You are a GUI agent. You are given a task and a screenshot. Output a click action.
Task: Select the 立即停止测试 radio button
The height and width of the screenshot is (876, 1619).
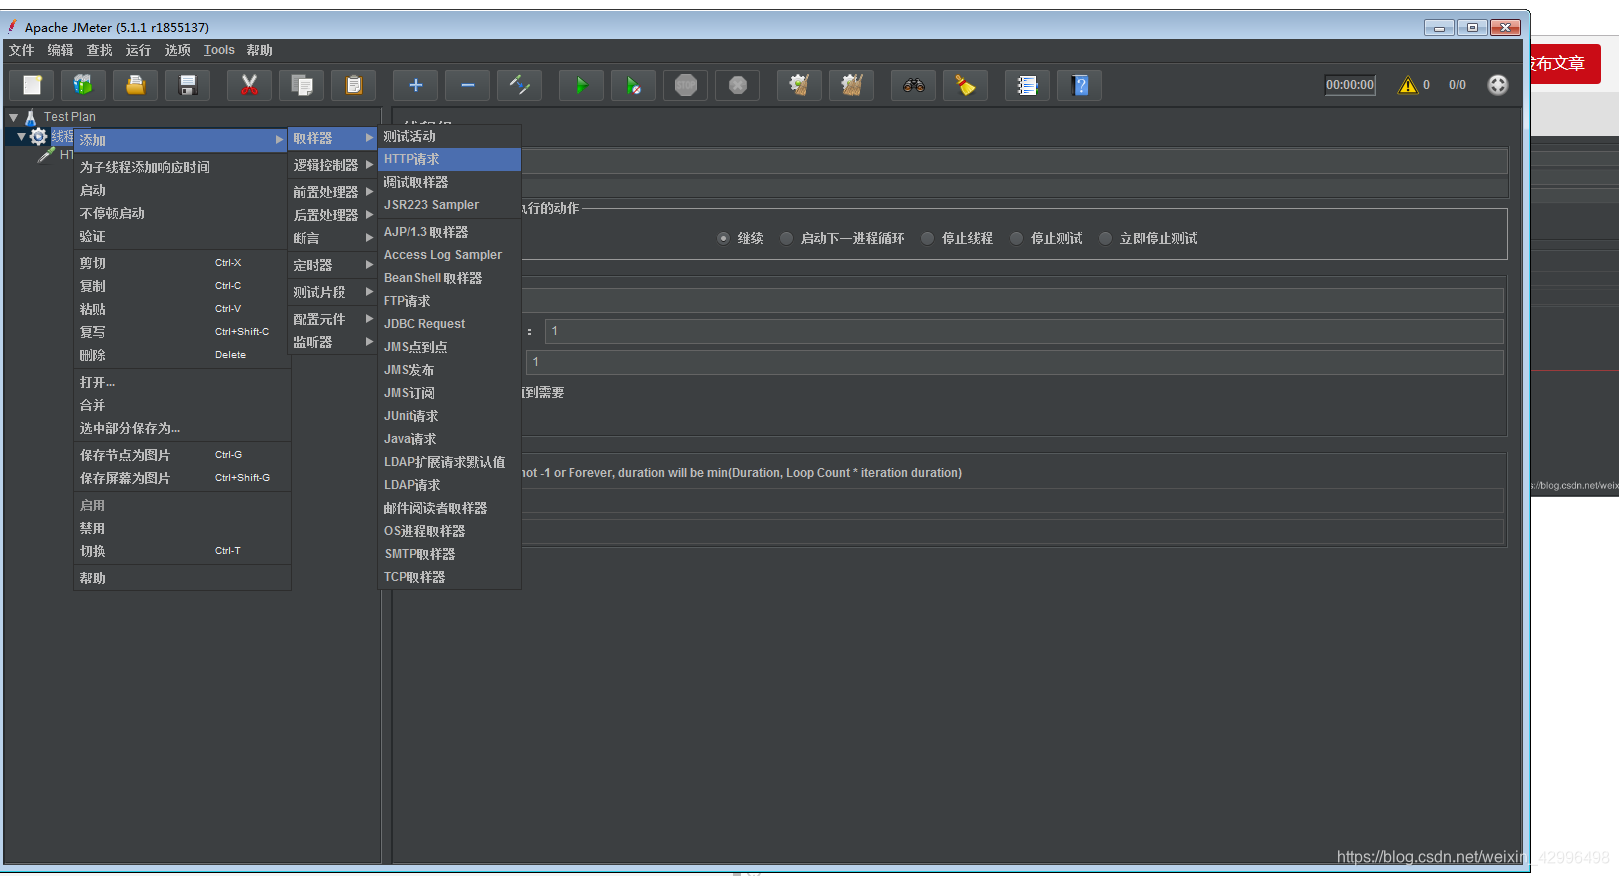tap(1105, 238)
